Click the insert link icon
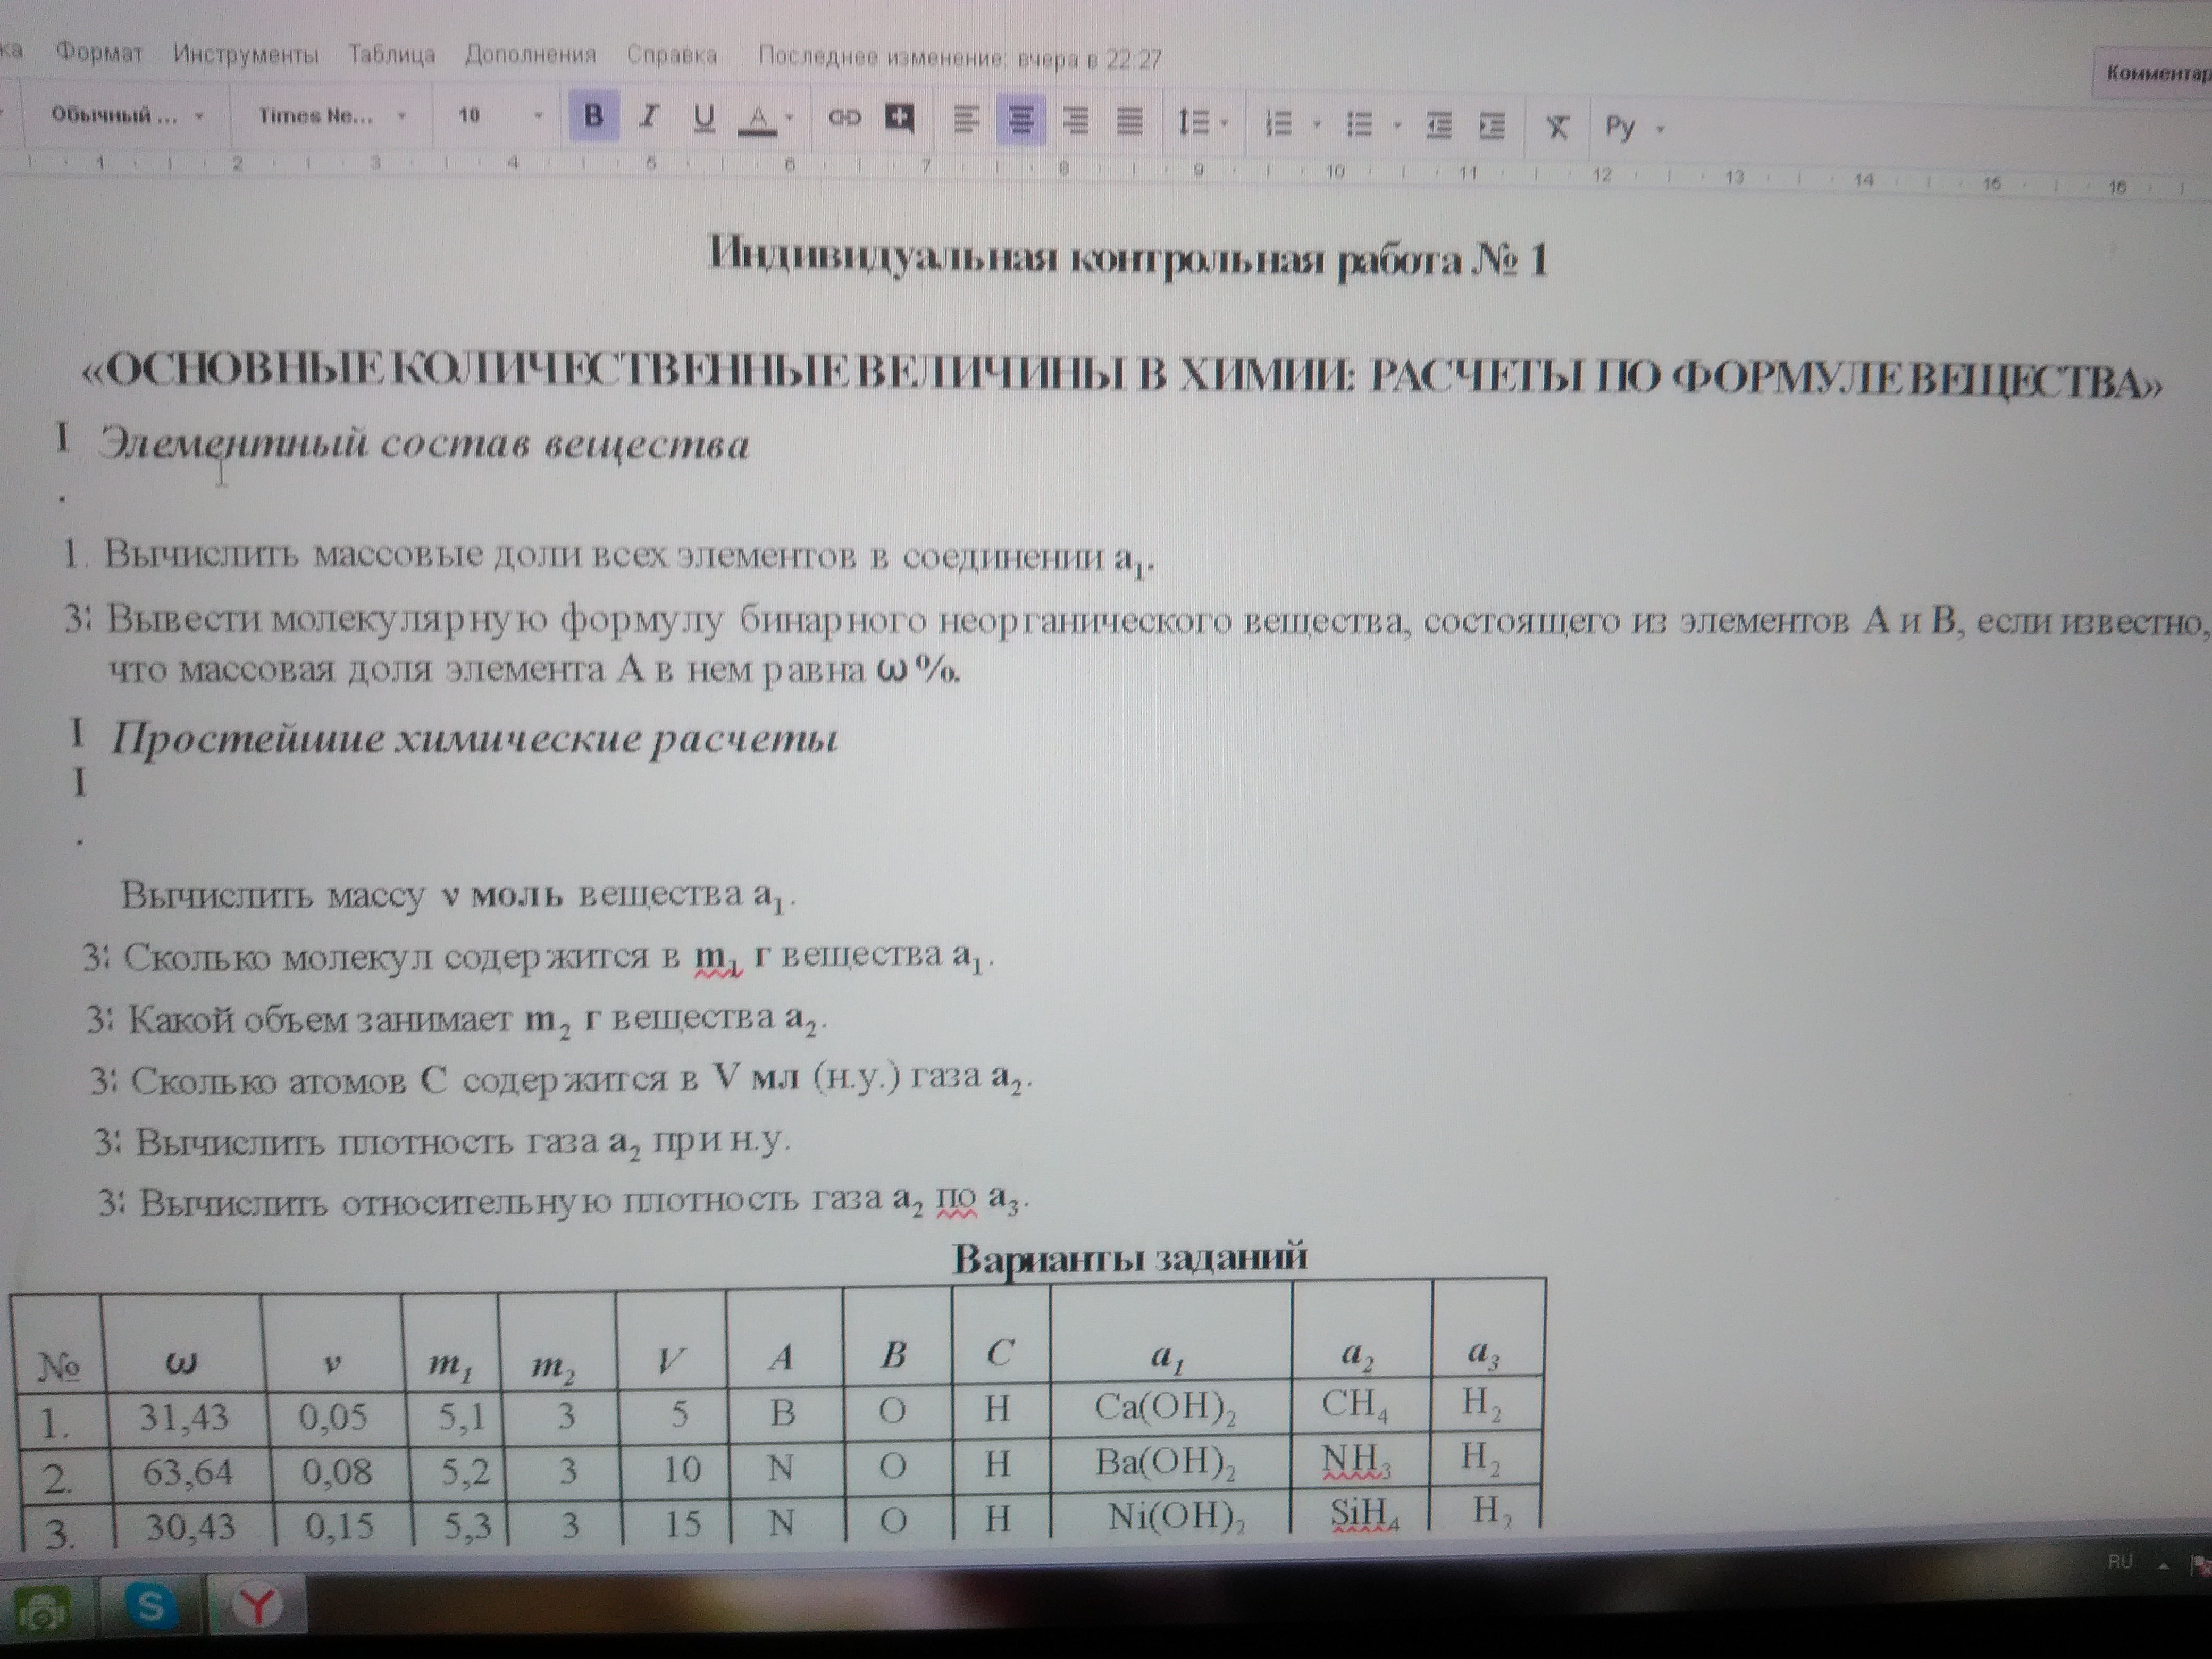2212x1659 pixels. [x=844, y=118]
